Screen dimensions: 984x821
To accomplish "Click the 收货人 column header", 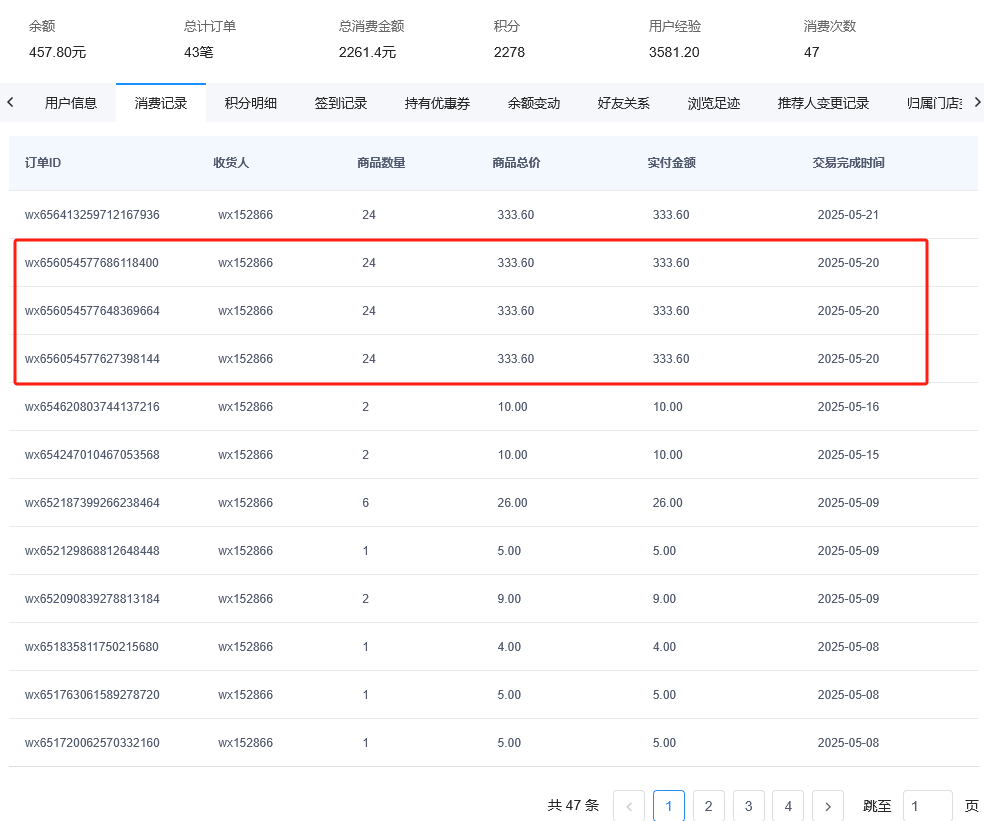I will (231, 163).
